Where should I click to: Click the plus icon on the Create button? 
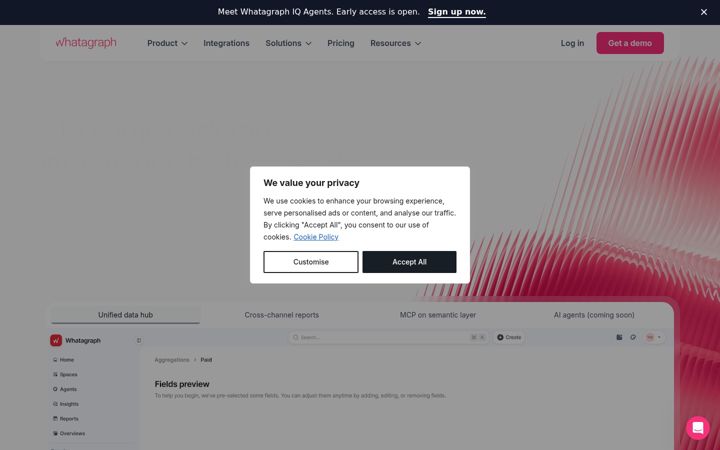pyautogui.click(x=501, y=337)
